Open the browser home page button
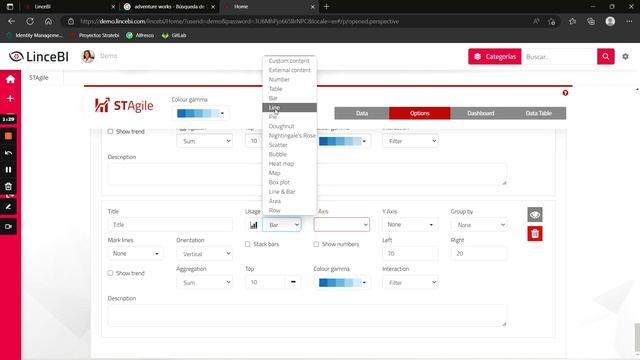The image size is (640, 360). [48, 21]
